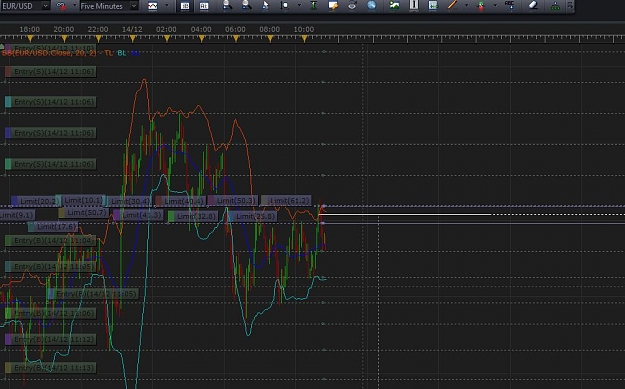Select Entry(S) label with red swatch
Viewport: 625px width, 389px height.
point(50,72)
